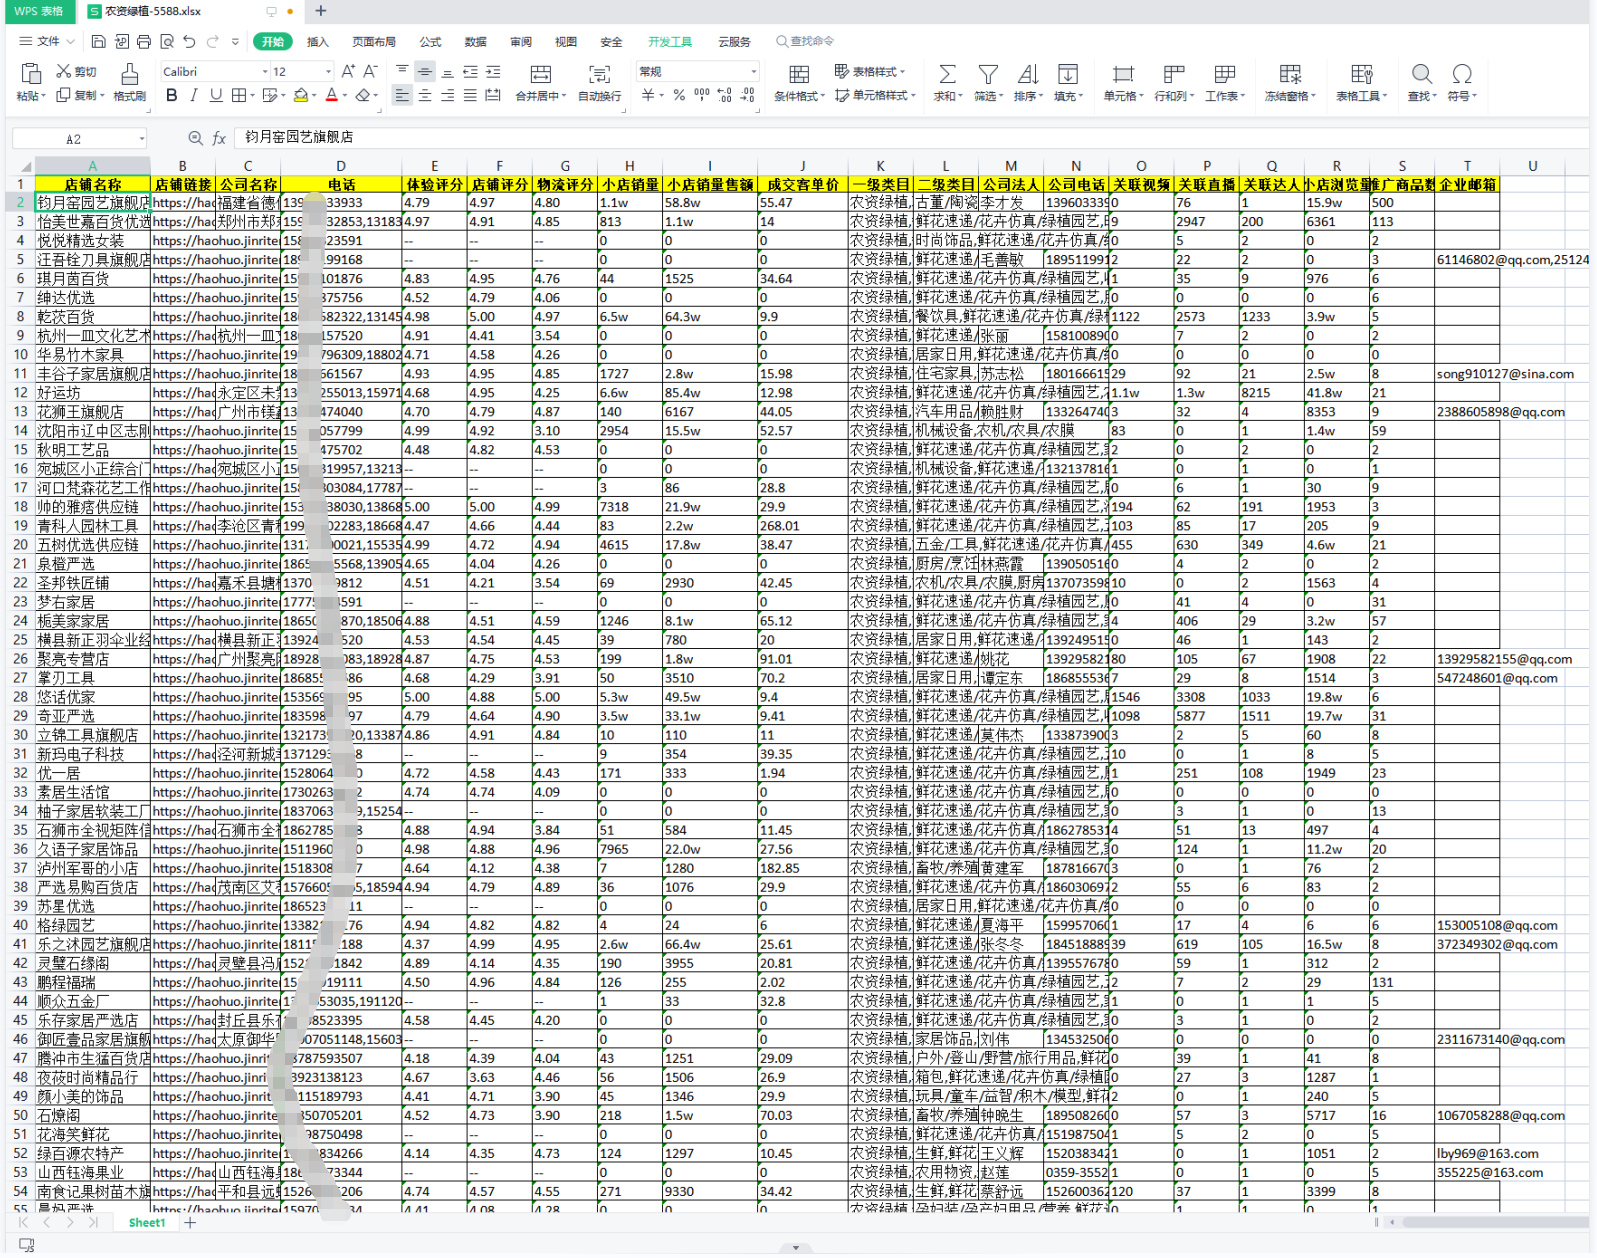
Task: Open the 公式 (Formulas) ribbon tab
Action: point(430,42)
